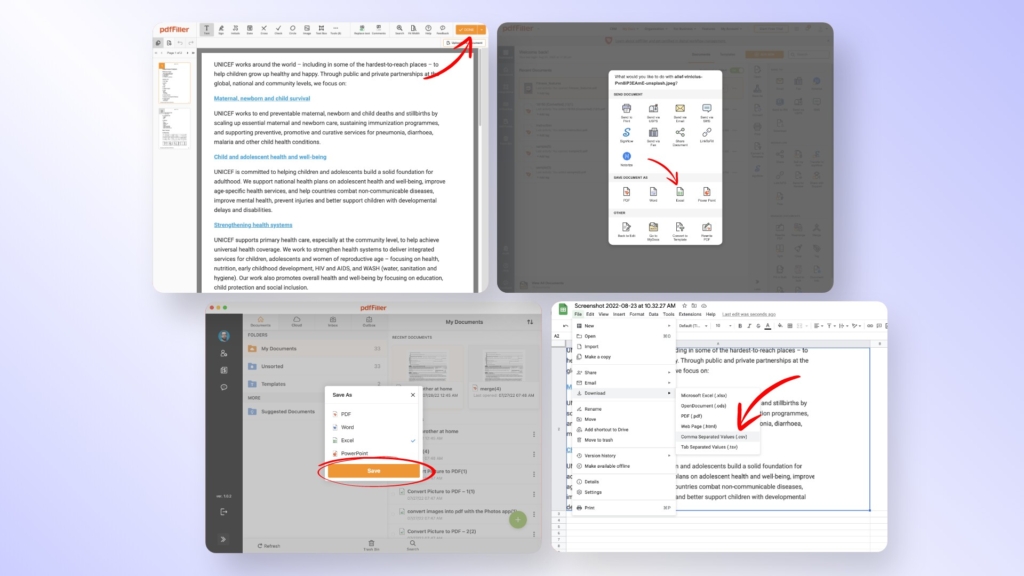Expand the Email submenu in File menu
The width and height of the screenshot is (1024, 576).
[624, 383]
